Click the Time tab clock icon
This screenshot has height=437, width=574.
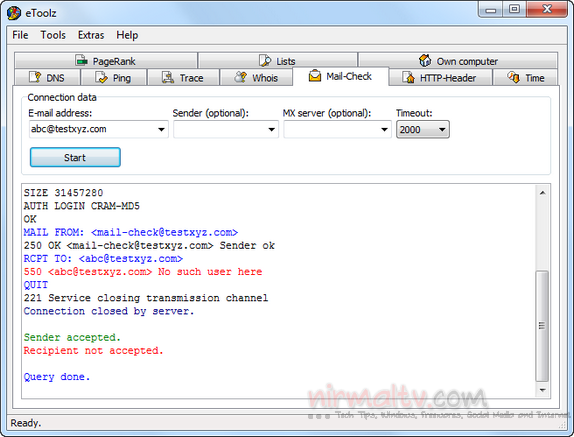(513, 77)
